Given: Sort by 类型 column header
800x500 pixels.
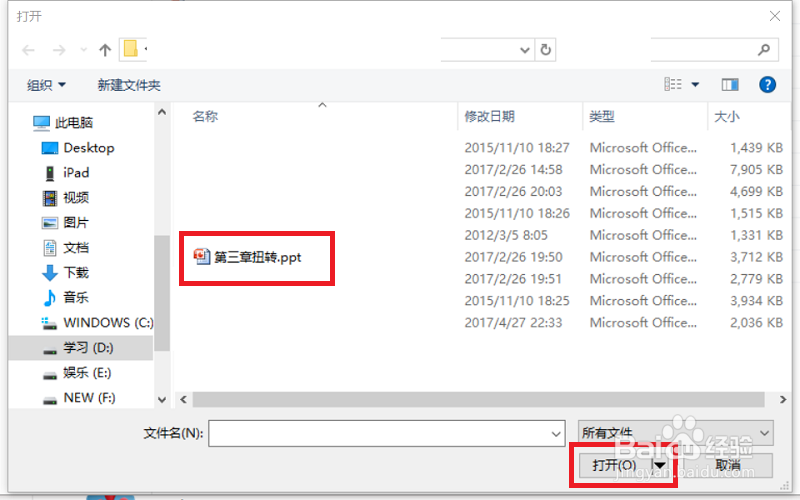Looking at the screenshot, I should click(602, 116).
